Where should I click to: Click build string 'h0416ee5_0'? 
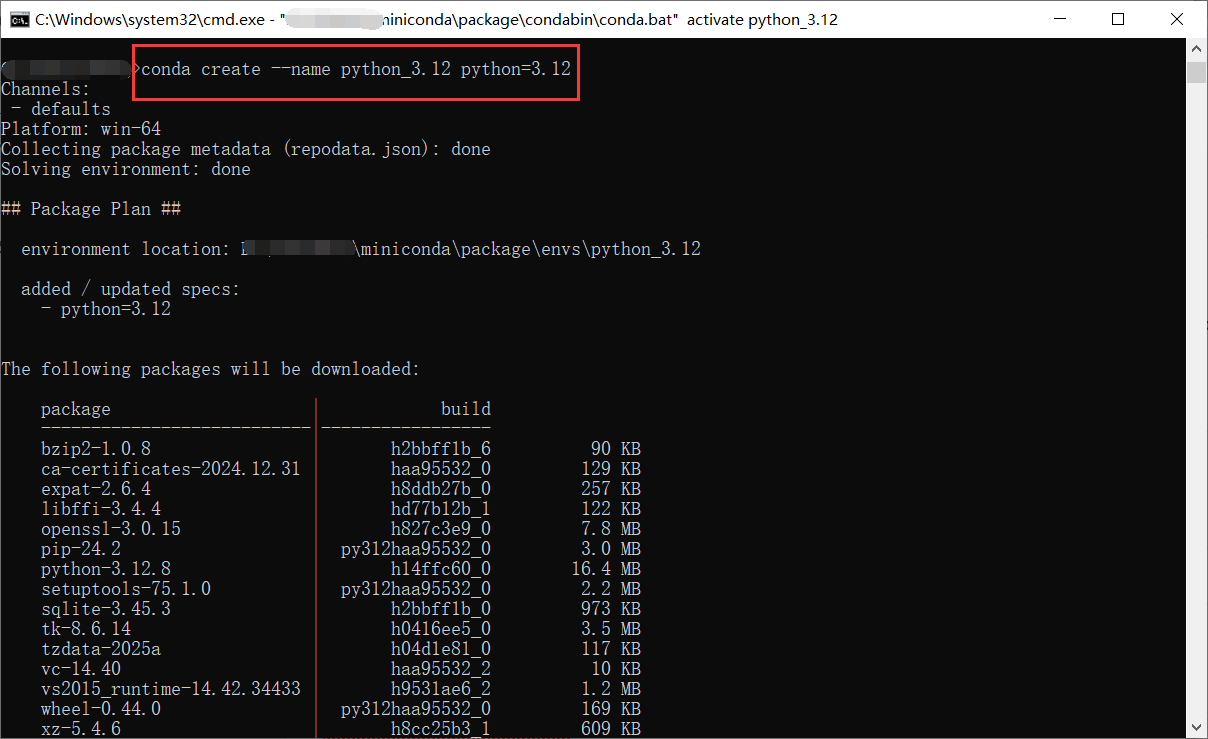tap(441, 629)
